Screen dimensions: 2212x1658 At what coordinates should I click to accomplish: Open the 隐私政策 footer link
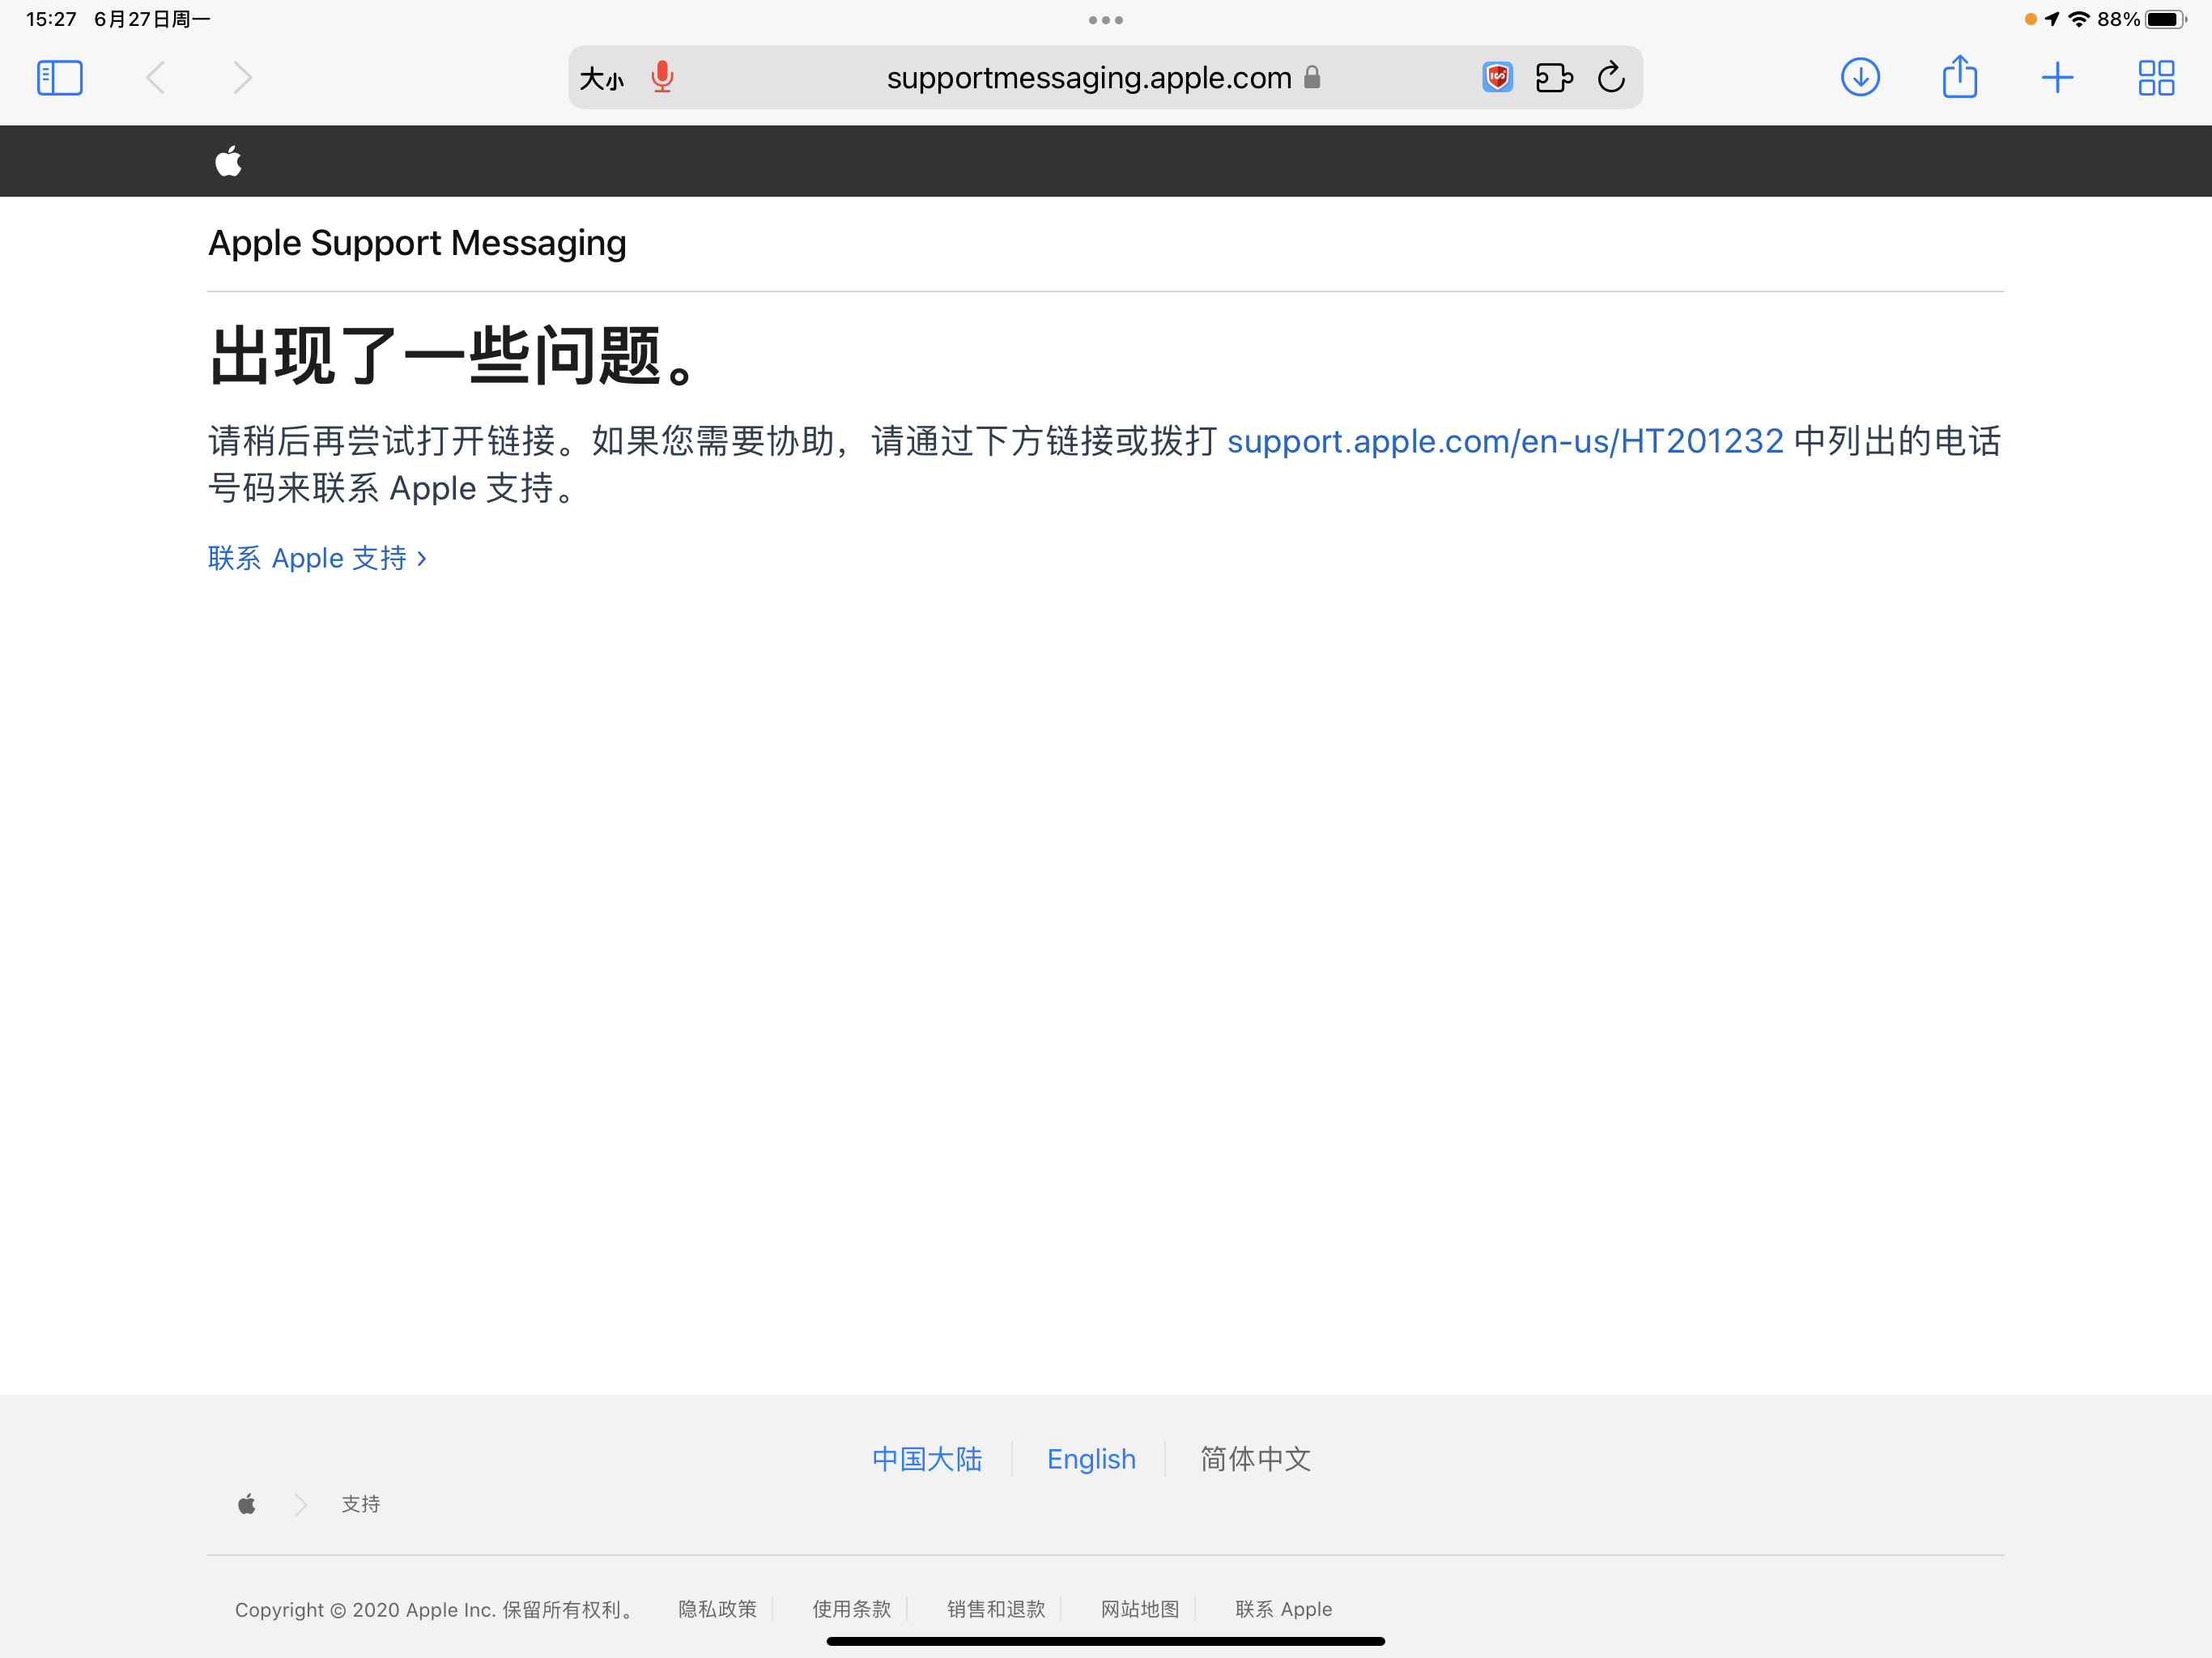pos(717,1609)
